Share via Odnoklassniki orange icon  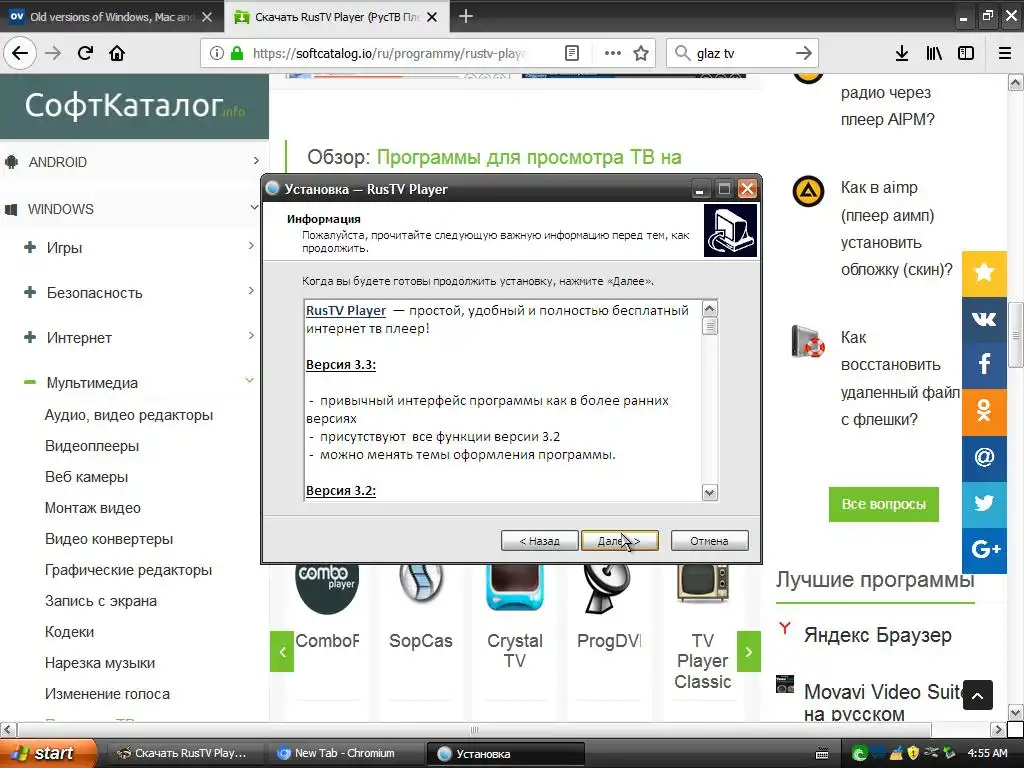click(x=984, y=411)
